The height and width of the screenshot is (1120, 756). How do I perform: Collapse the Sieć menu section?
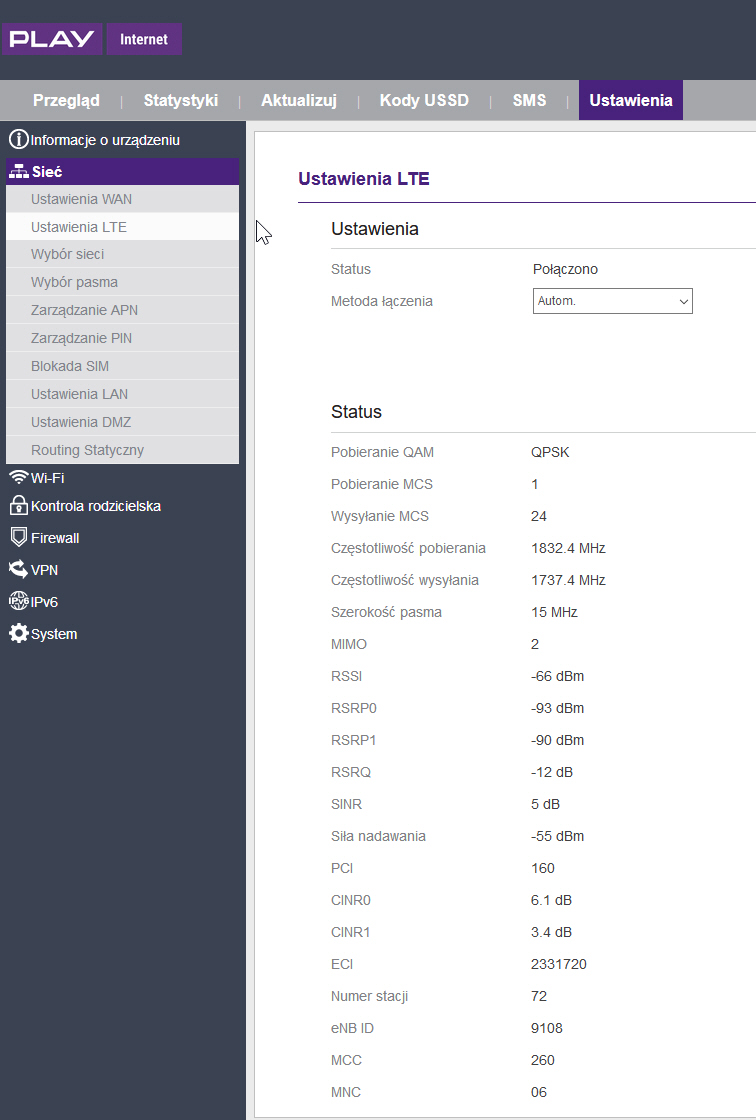click(x=122, y=171)
